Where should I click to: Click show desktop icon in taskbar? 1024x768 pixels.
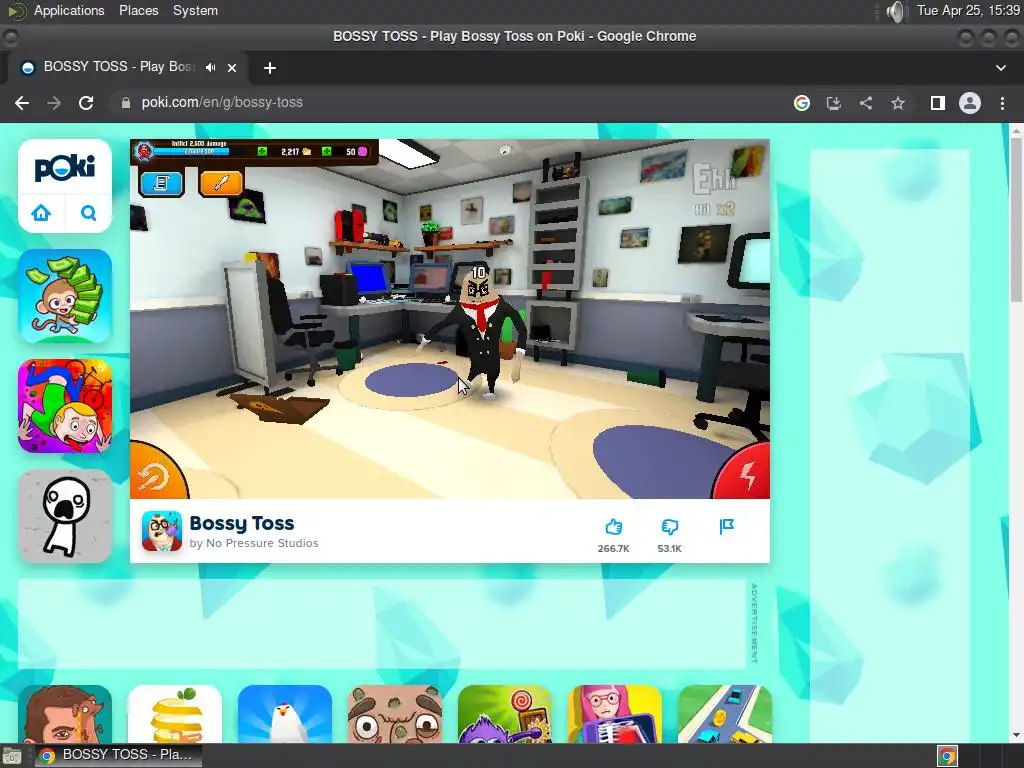(12, 756)
